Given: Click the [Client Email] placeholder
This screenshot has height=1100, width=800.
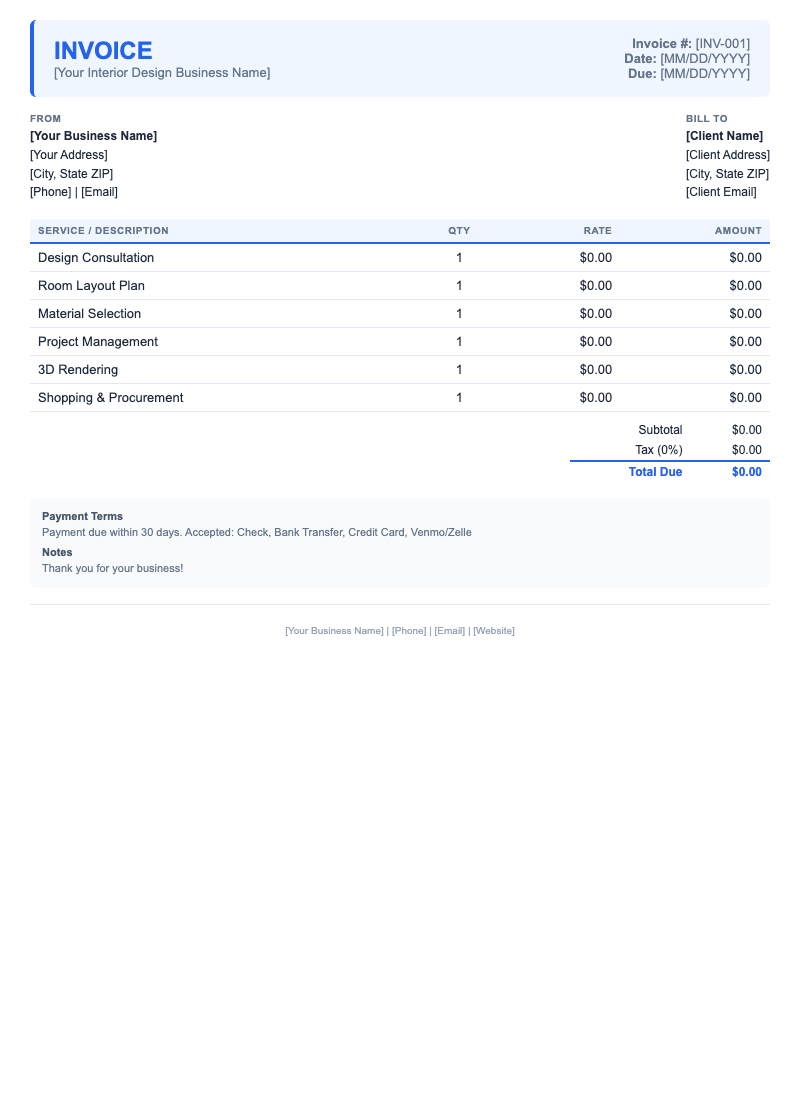Looking at the screenshot, I should pos(721,192).
